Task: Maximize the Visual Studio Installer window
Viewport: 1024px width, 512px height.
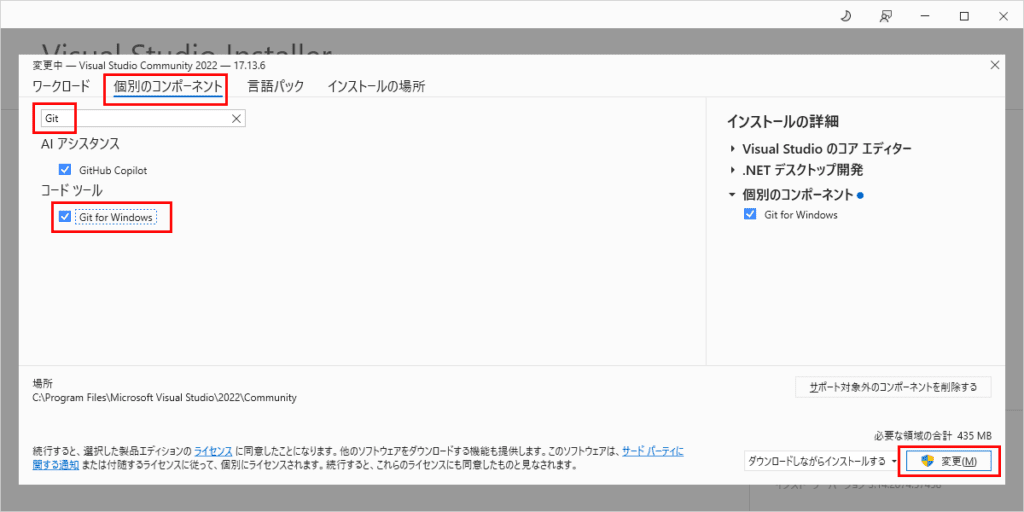Action: (x=964, y=17)
